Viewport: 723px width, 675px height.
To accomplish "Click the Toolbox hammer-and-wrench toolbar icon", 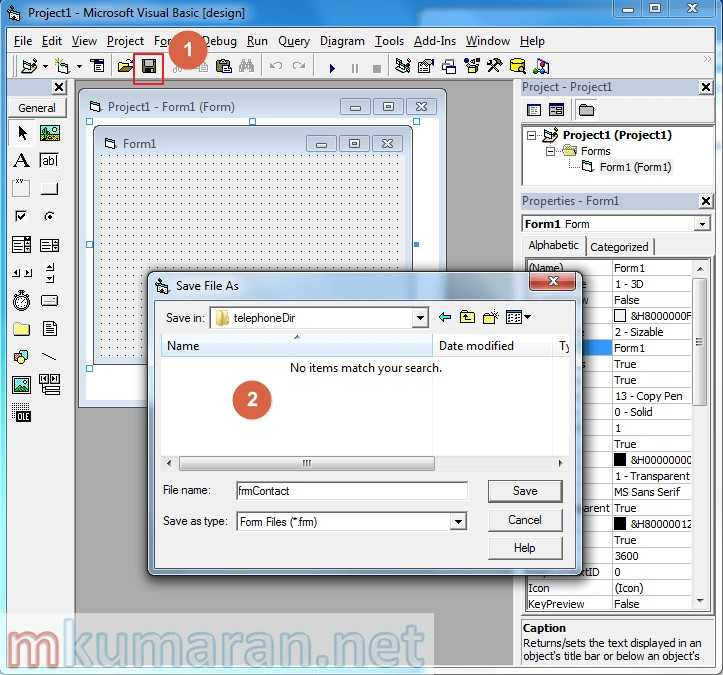I will (494, 66).
